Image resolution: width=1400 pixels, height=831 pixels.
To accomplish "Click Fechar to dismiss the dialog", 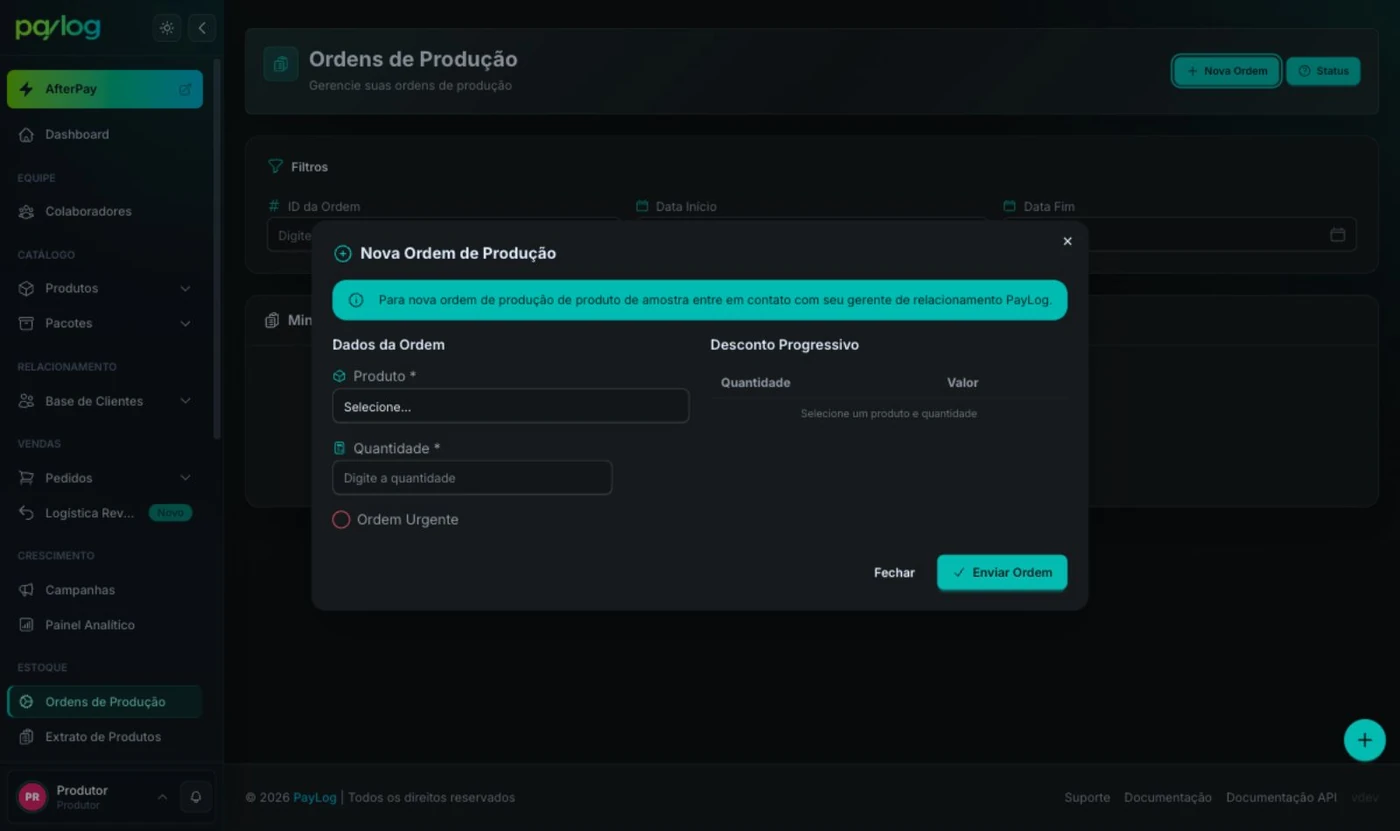I will click(894, 573).
